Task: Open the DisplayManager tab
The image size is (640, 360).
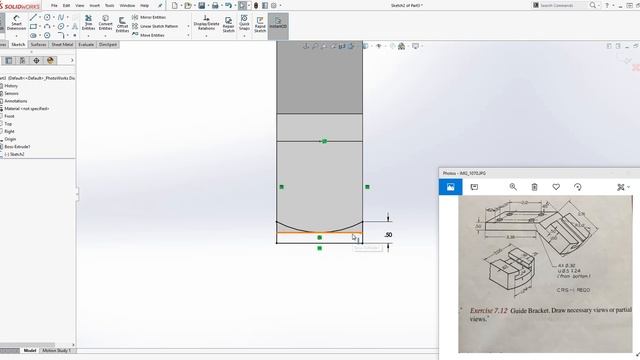Action: [50, 60]
